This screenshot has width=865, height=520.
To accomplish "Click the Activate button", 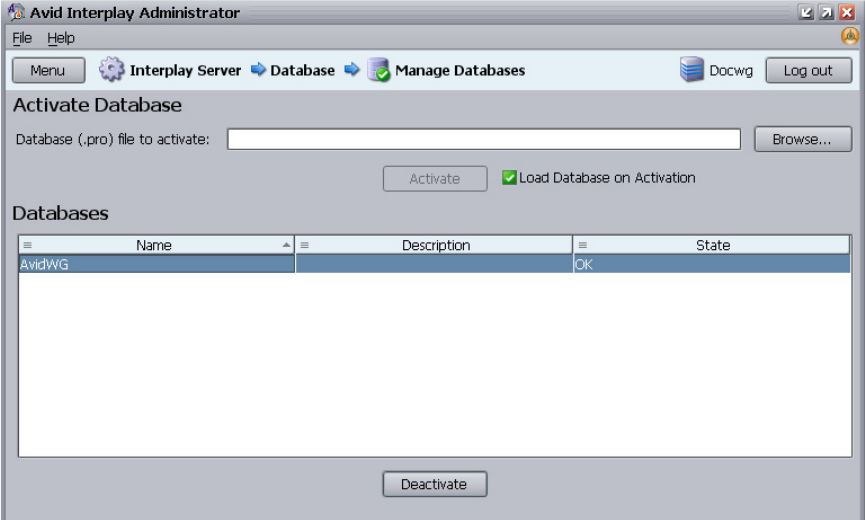I will point(435,179).
